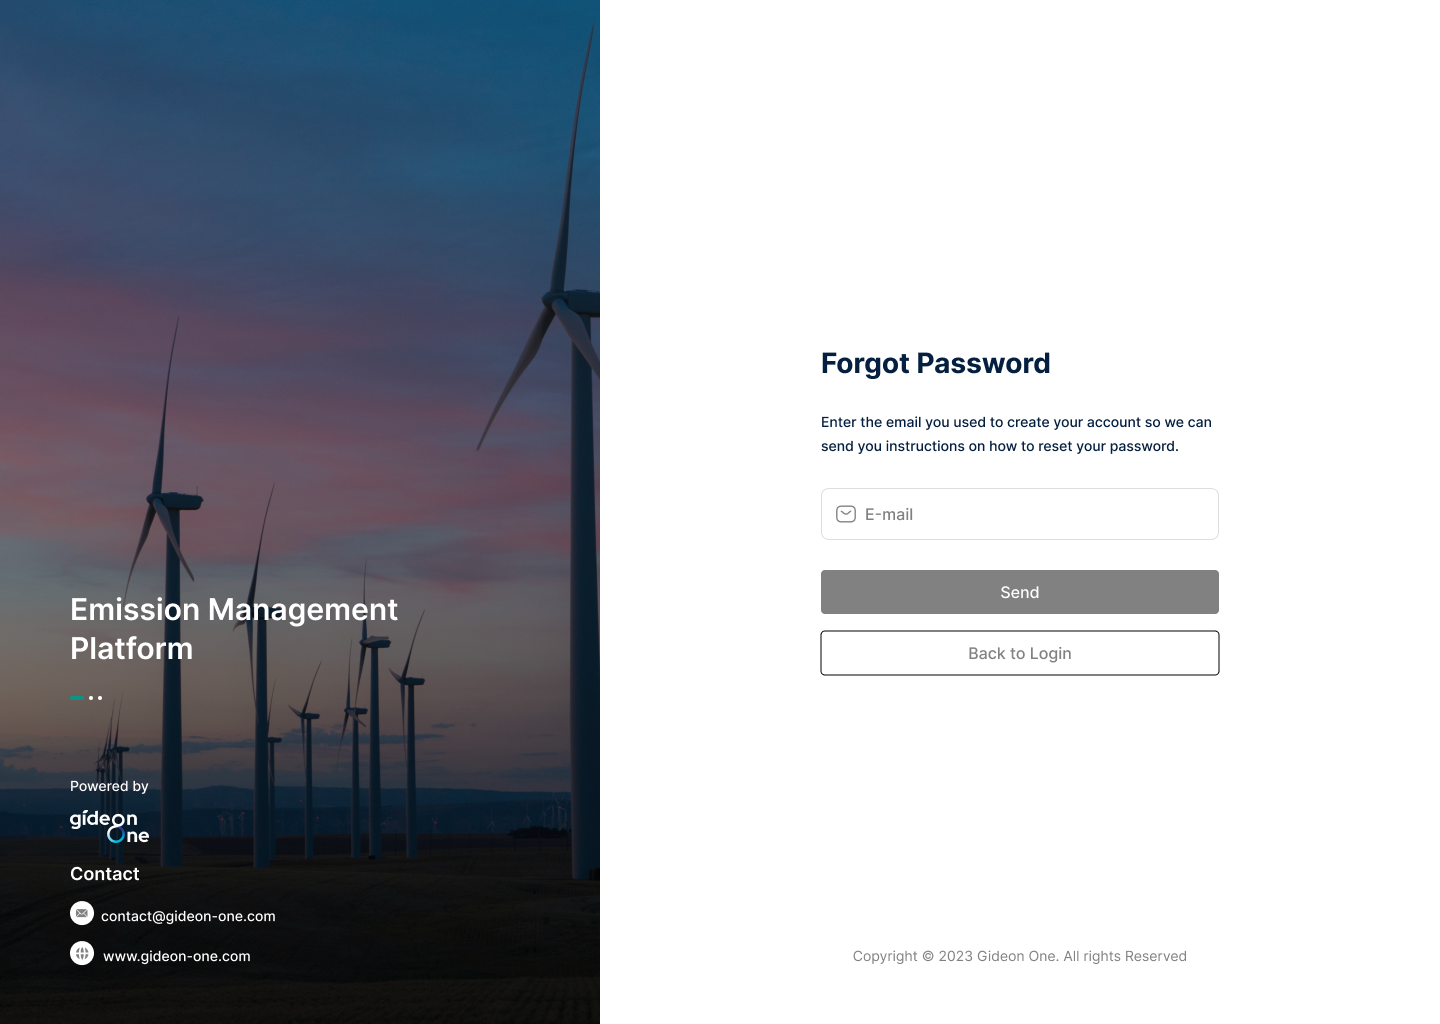
Task: Focus the E-mail input field
Action: tap(1035, 514)
